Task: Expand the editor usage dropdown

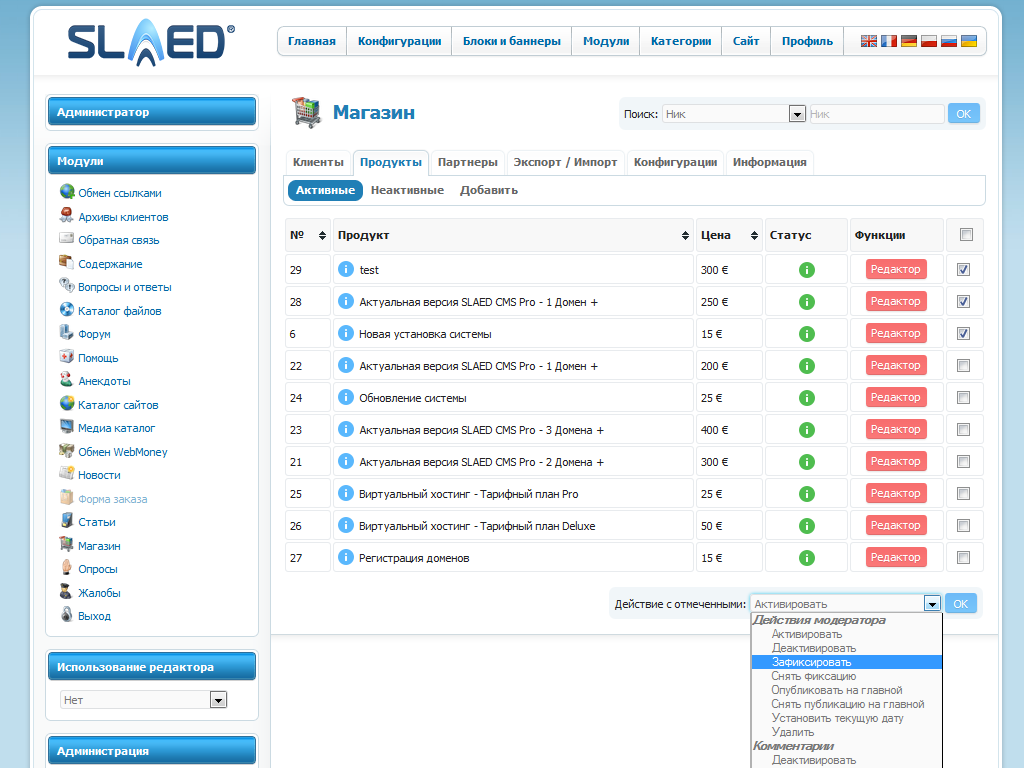Action: 218,700
